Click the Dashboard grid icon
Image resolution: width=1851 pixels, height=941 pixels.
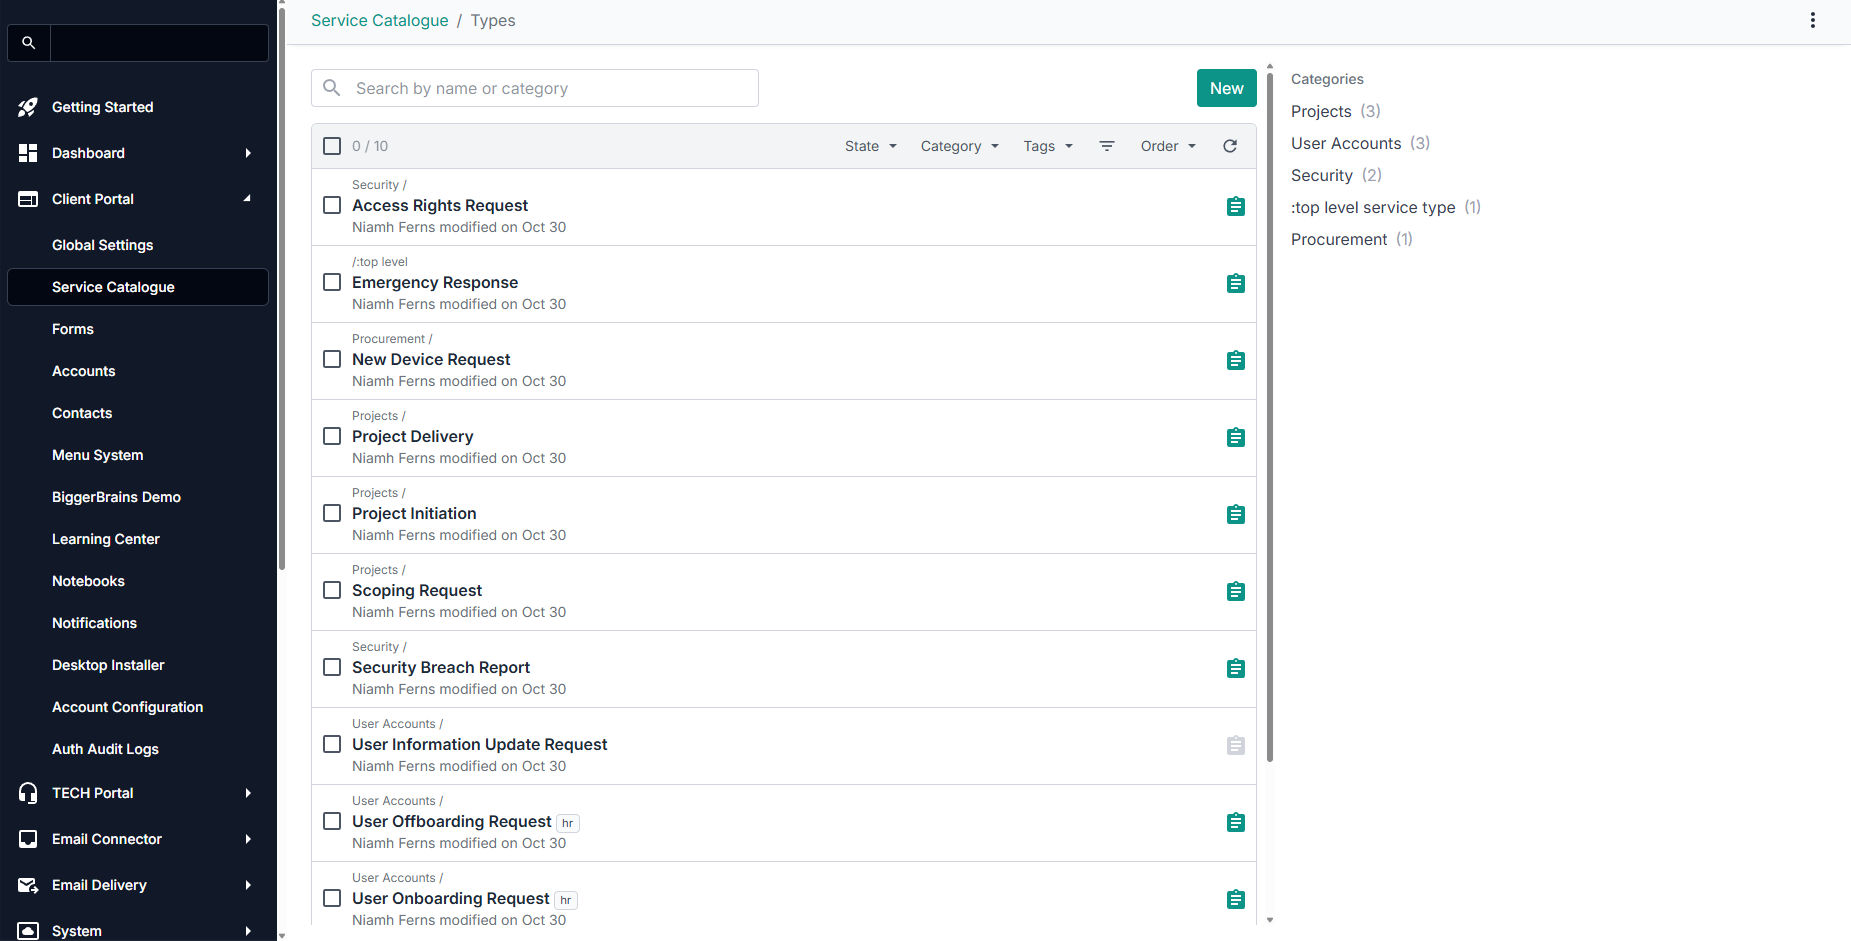click(28, 153)
